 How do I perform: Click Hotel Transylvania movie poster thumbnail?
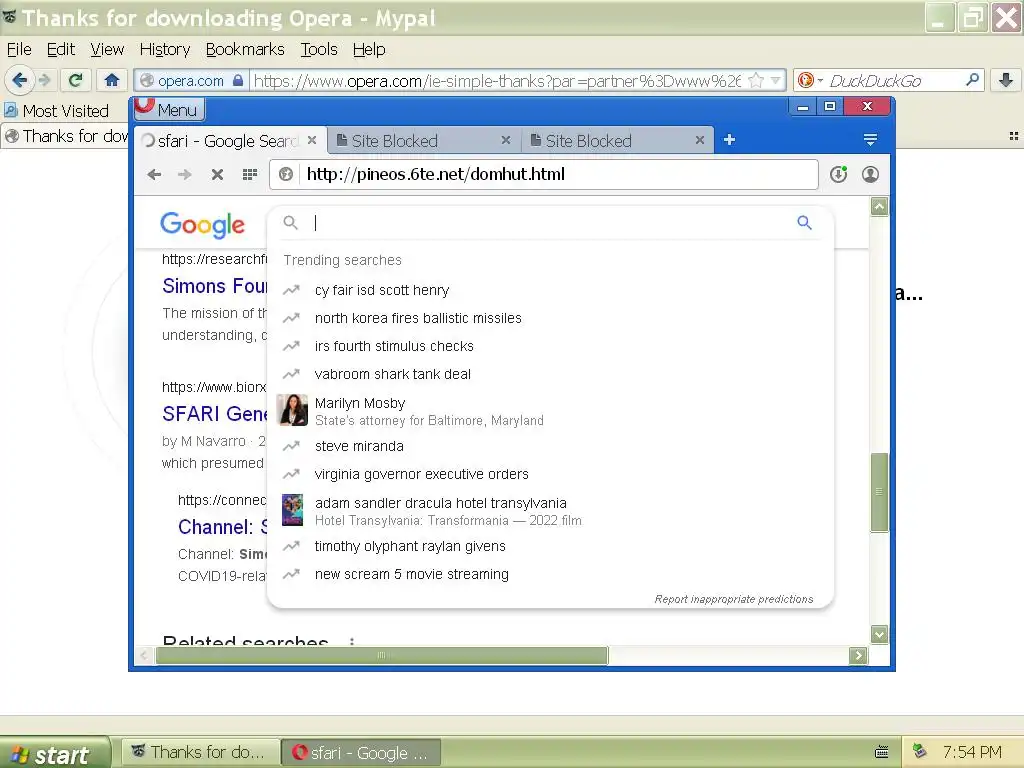click(292, 510)
